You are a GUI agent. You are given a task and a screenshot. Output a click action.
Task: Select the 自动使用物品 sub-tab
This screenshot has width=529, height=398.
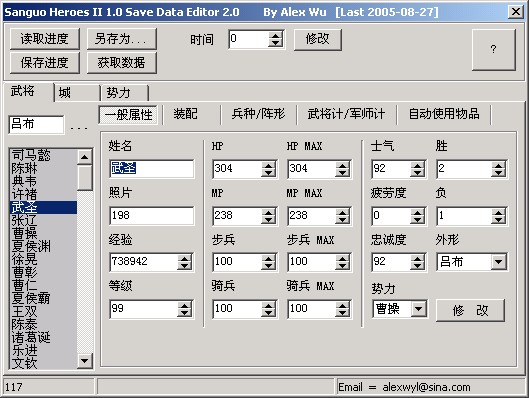click(444, 114)
